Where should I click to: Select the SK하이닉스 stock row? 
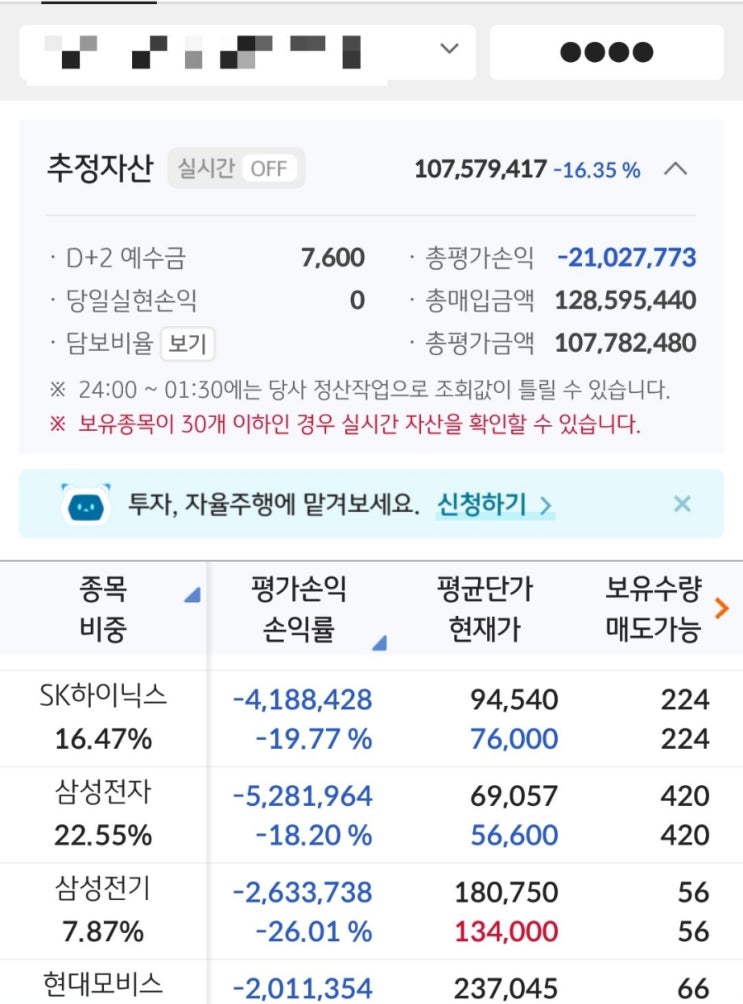pyautogui.click(x=372, y=718)
